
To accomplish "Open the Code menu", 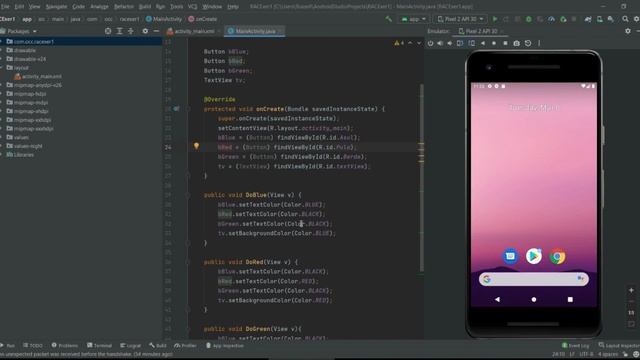I will click(x=78, y=7).
